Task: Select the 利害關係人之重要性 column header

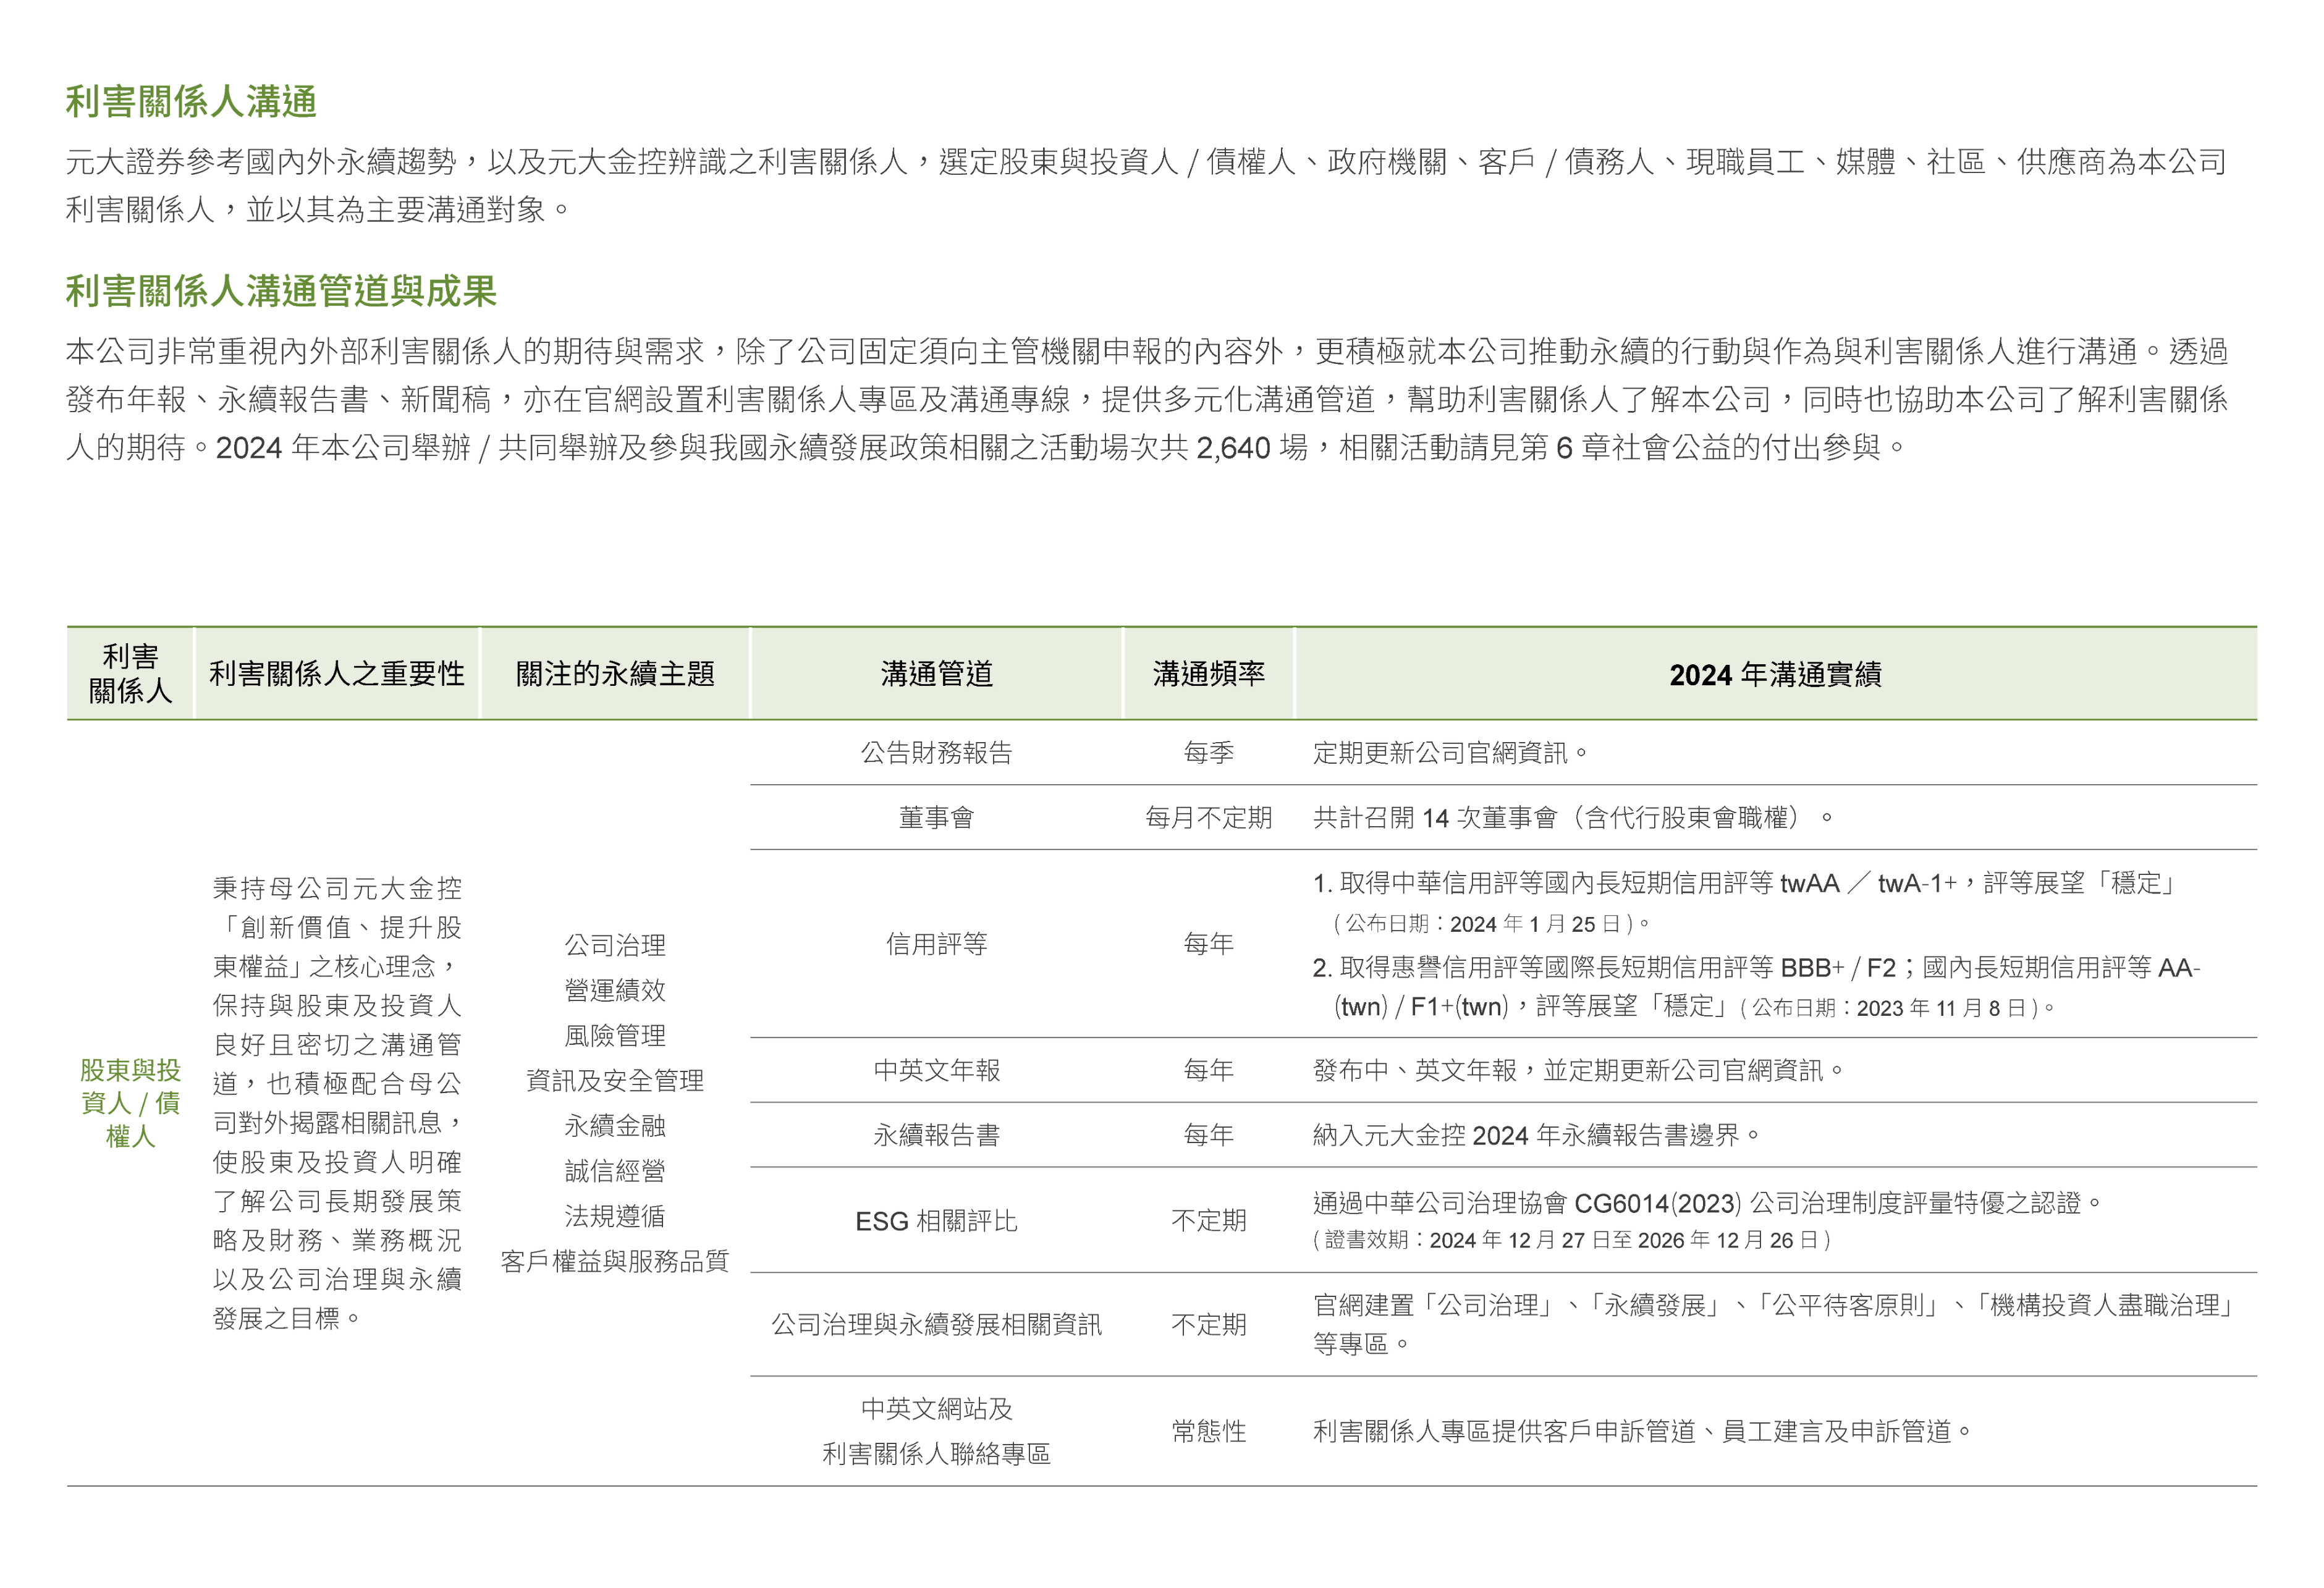Action: 336,674
